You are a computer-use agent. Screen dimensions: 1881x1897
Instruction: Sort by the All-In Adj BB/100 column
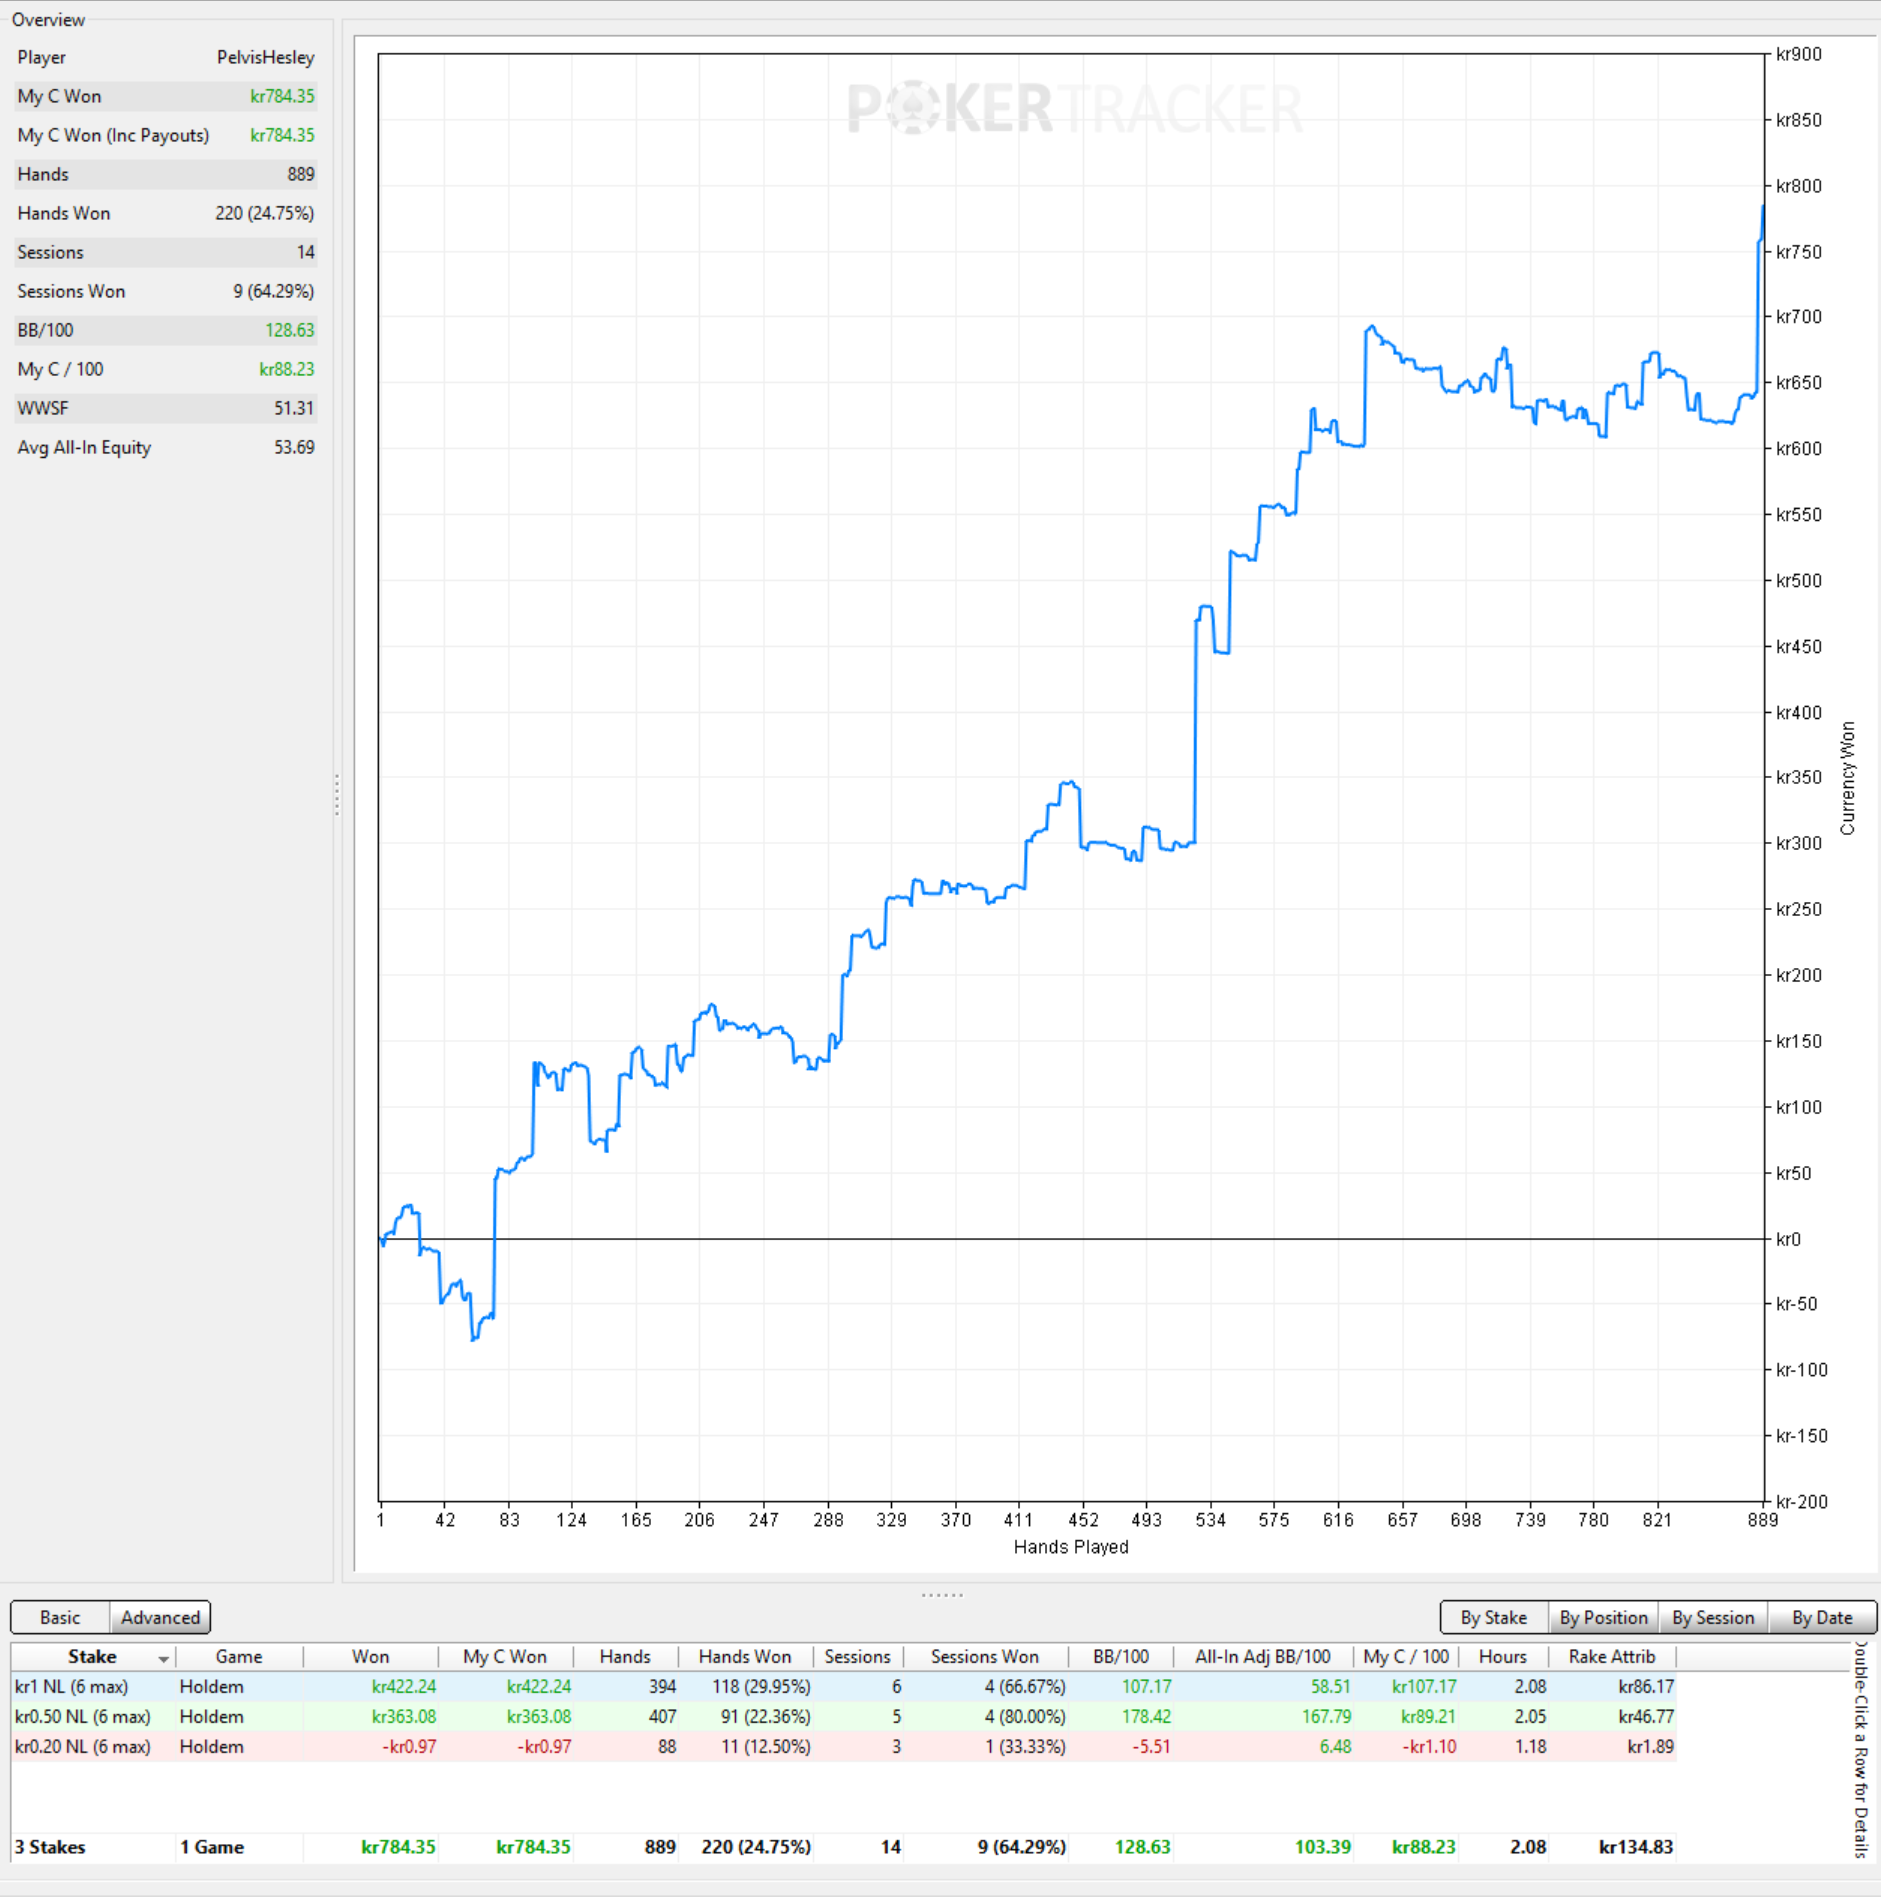coord(1262,1657)
